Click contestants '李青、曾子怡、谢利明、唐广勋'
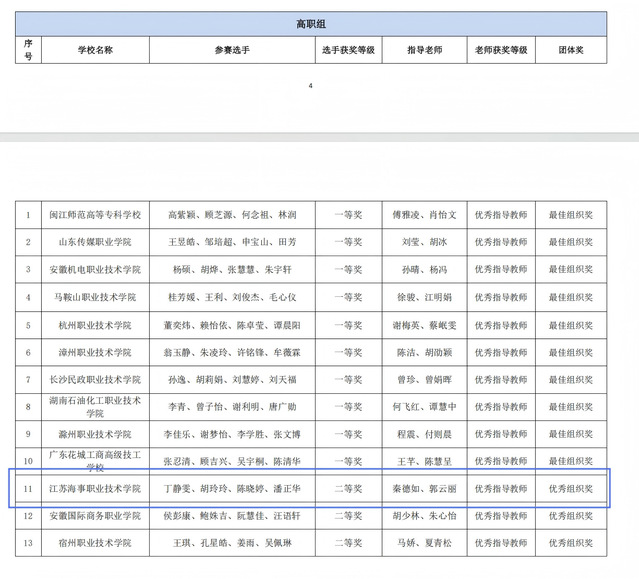Image resolution: width=639 pixels, height=579 pixels. point(232,407)
